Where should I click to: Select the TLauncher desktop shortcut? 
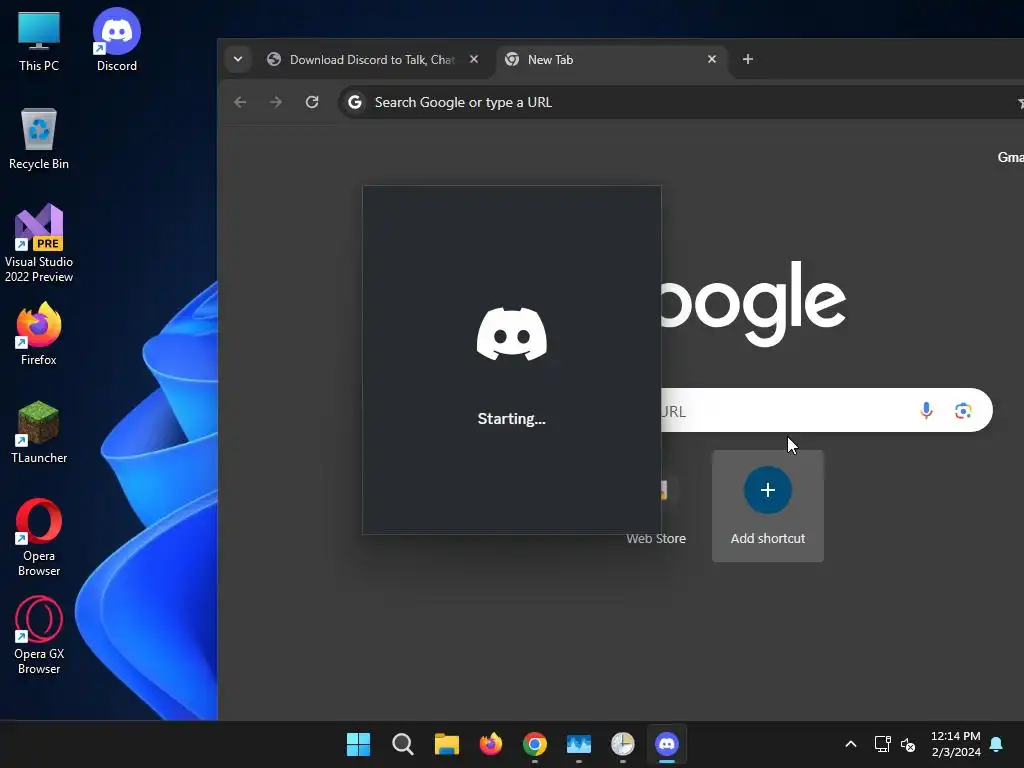(39, 432)
